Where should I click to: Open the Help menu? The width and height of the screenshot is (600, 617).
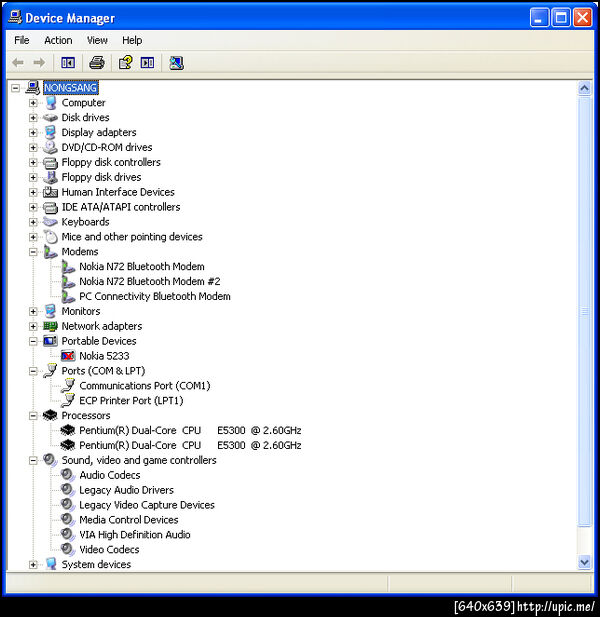(132, 40)
